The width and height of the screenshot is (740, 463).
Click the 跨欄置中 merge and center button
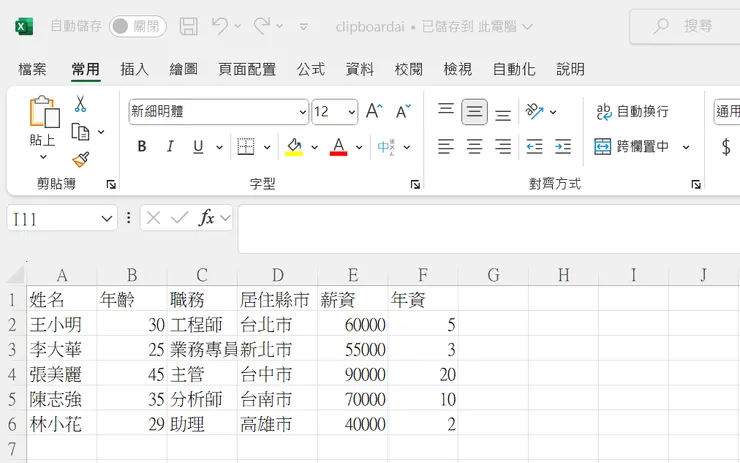[631, 147]
